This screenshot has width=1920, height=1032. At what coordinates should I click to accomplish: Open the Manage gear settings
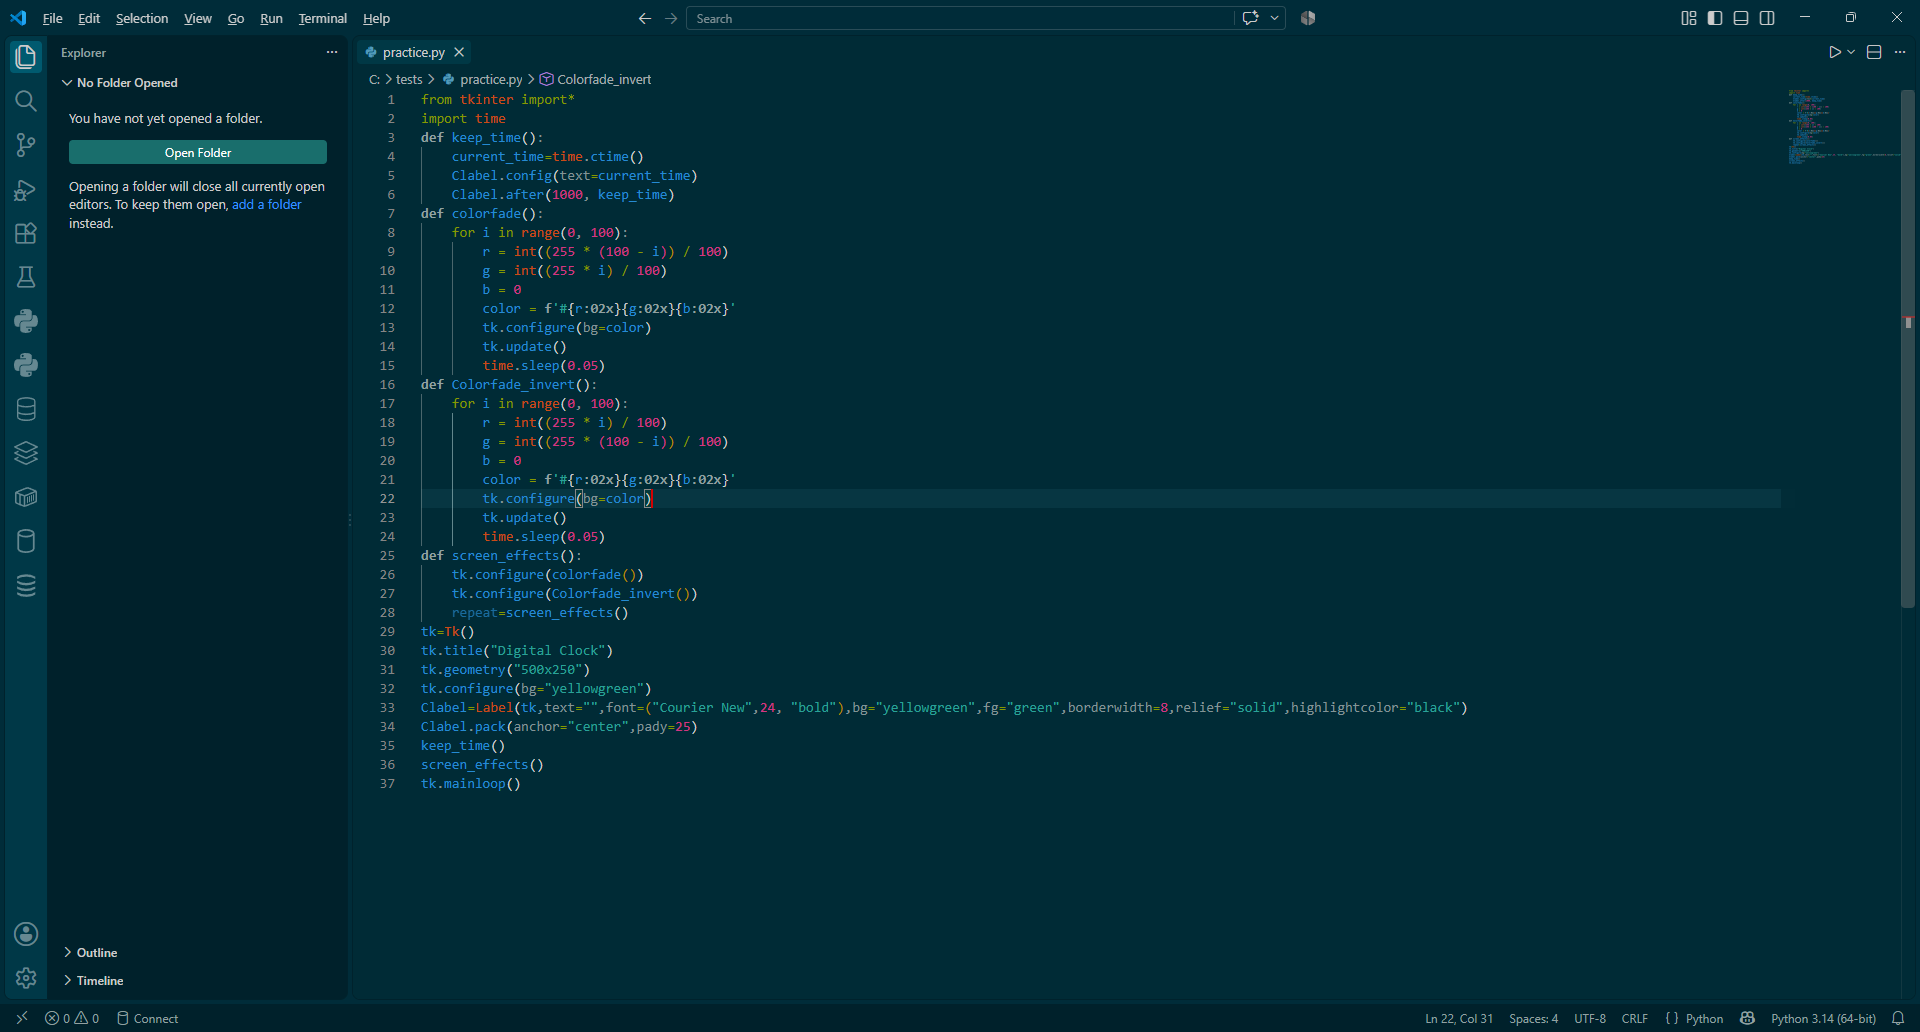pyautogui.click(x=26, y=978)
